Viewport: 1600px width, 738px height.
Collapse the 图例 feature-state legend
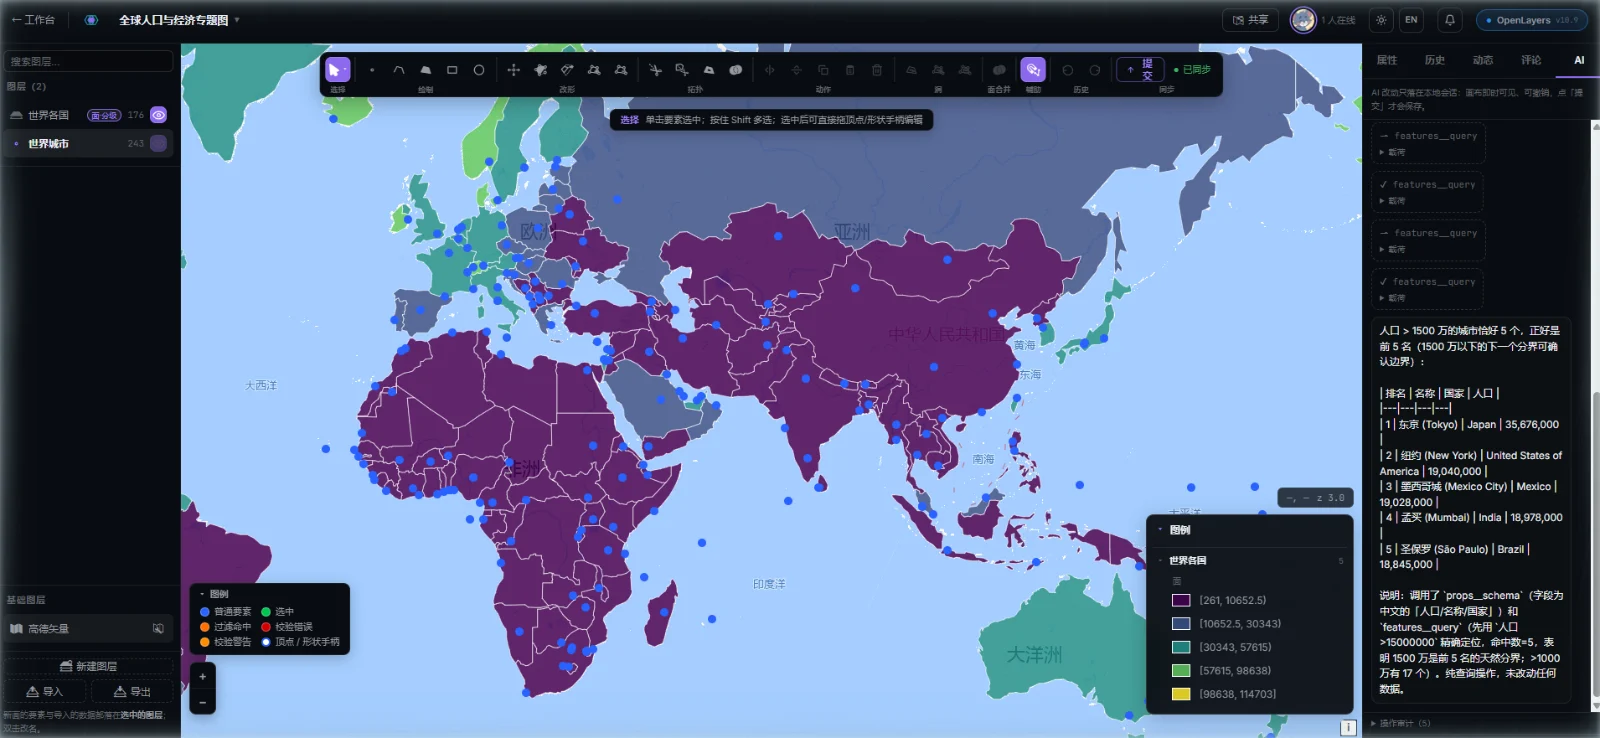(203, 594)
